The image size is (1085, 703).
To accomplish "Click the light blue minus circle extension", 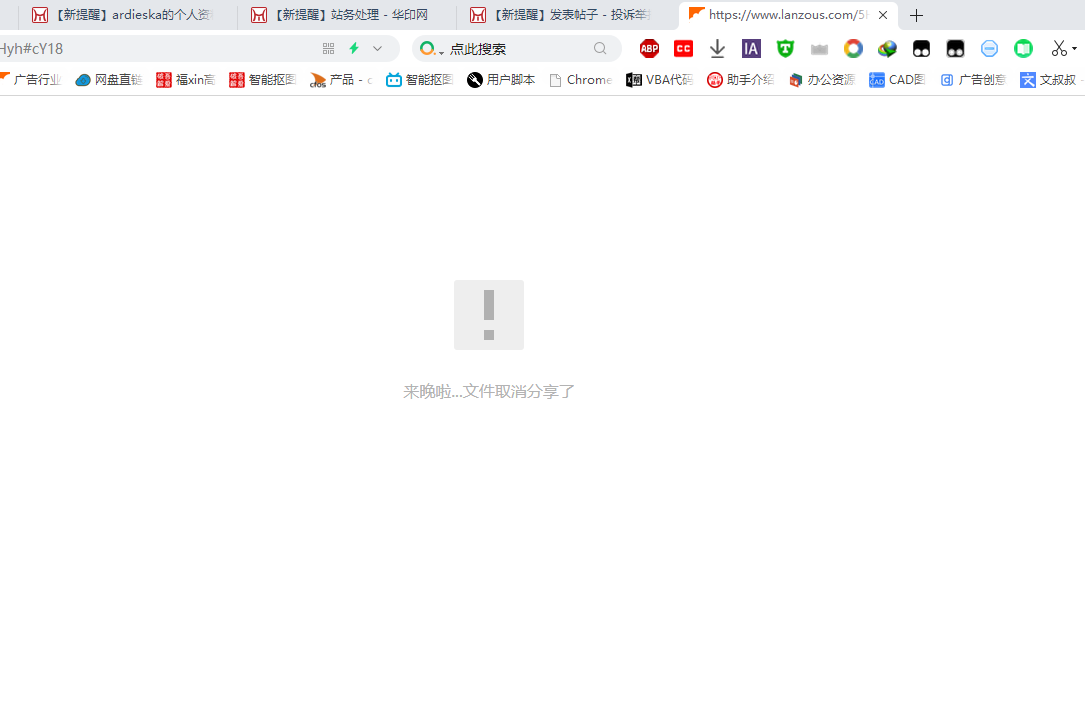I will pyautogui.click(x=990, y=48).
